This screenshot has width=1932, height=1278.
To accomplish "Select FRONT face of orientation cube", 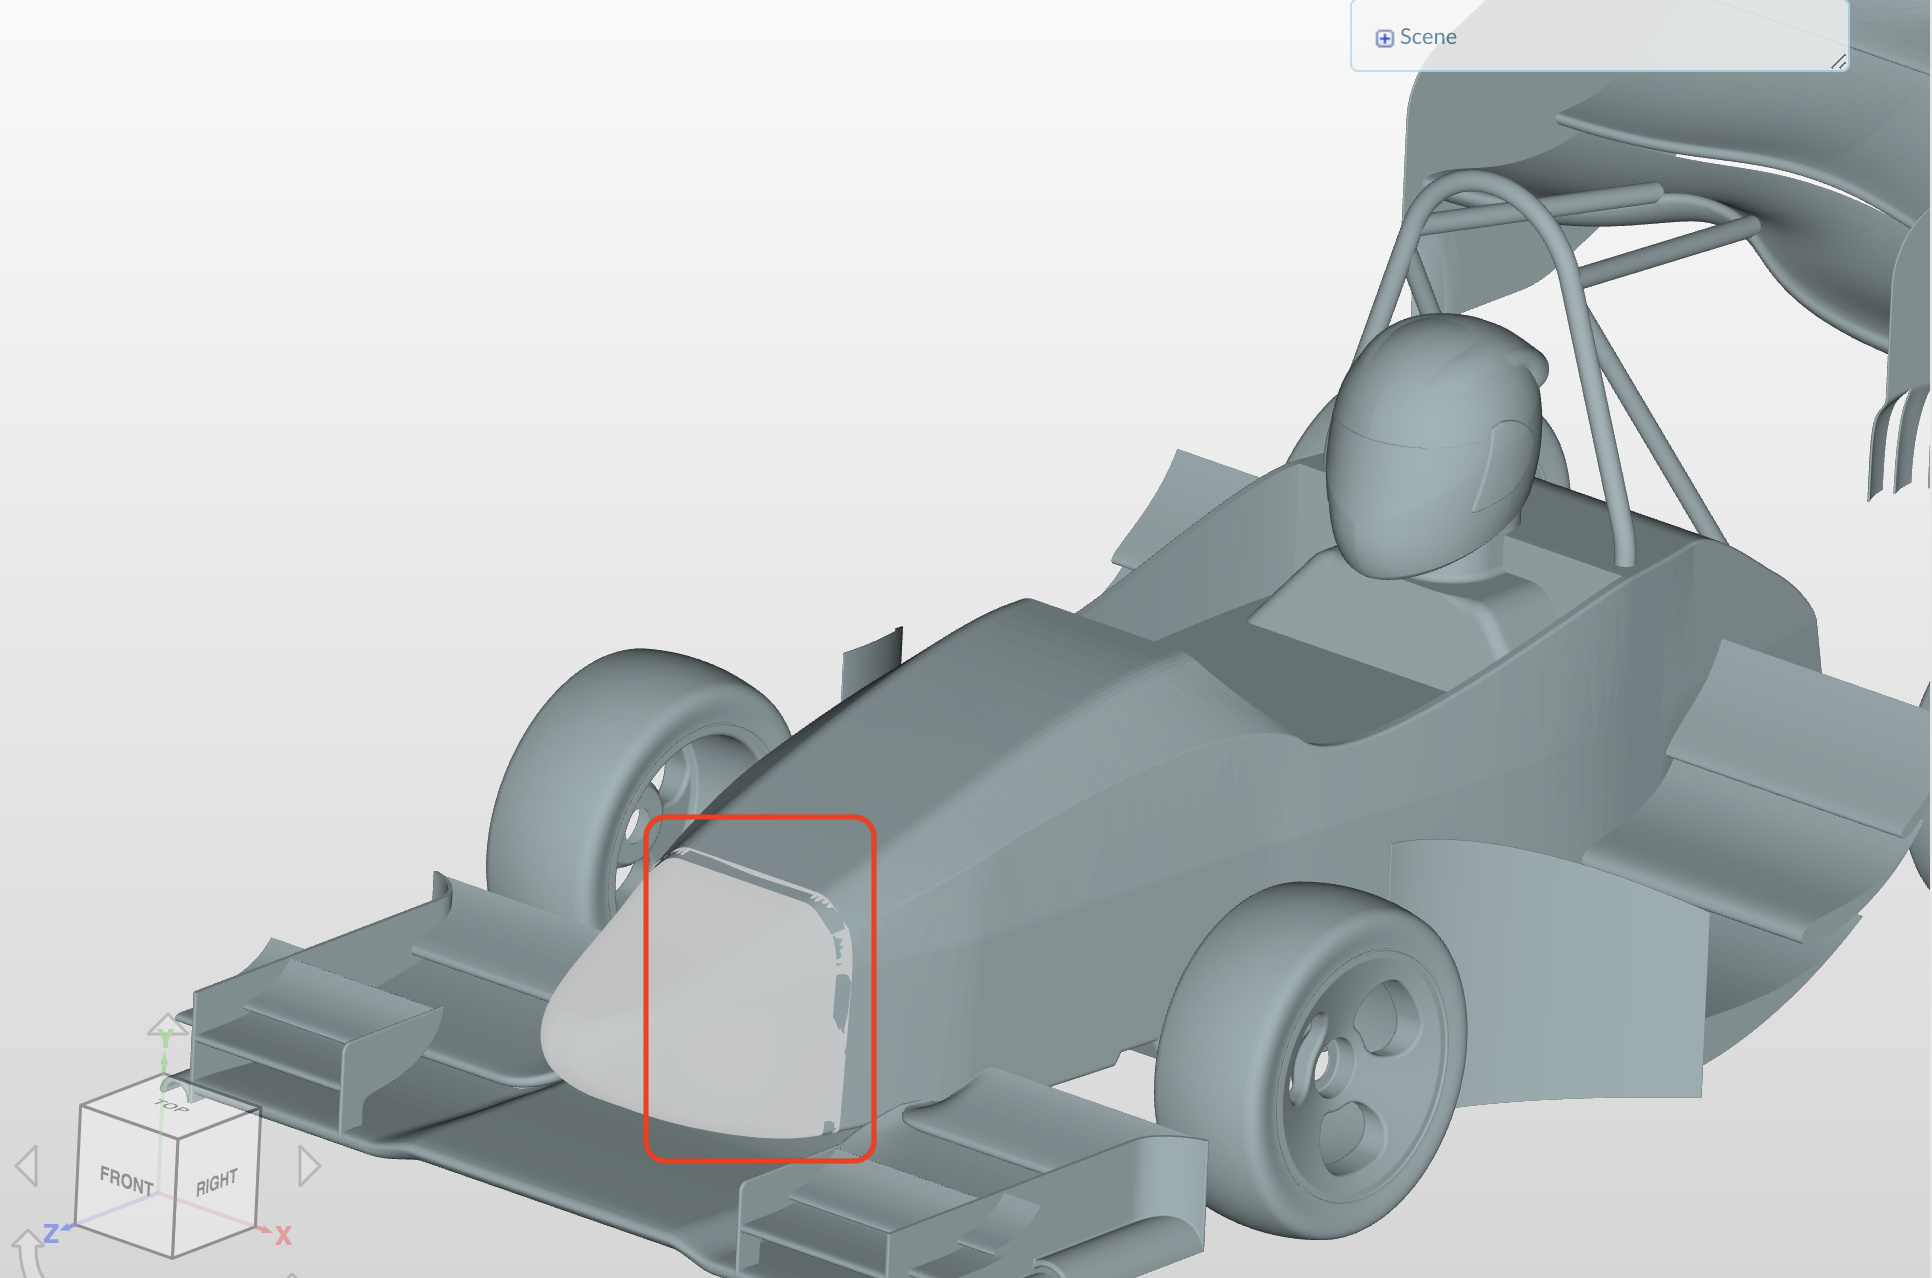I will click(x=126, y=1180).
